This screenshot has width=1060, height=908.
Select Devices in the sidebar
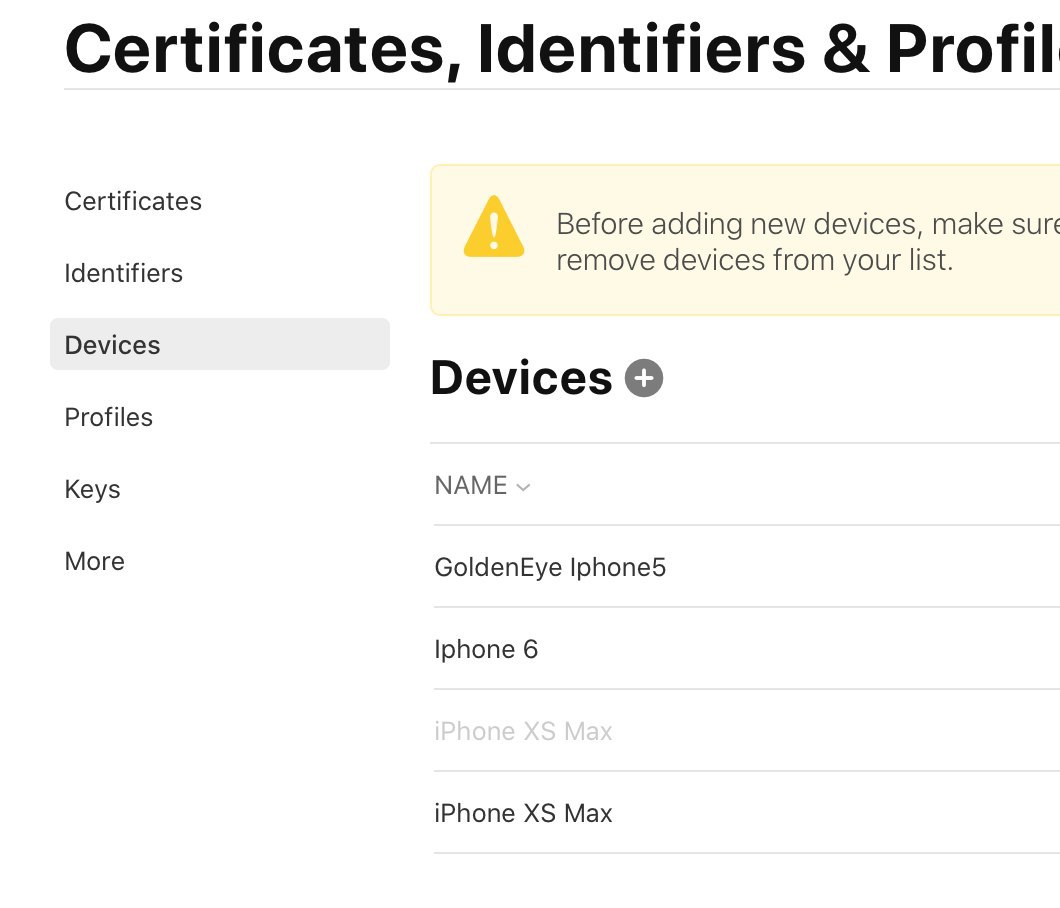220,344
